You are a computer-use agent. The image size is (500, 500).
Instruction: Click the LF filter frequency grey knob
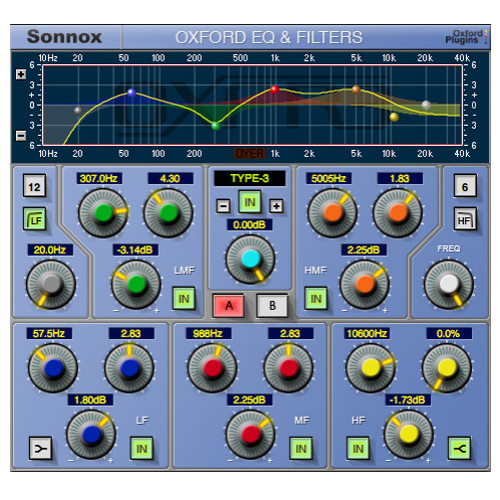[x=51, y=284]
